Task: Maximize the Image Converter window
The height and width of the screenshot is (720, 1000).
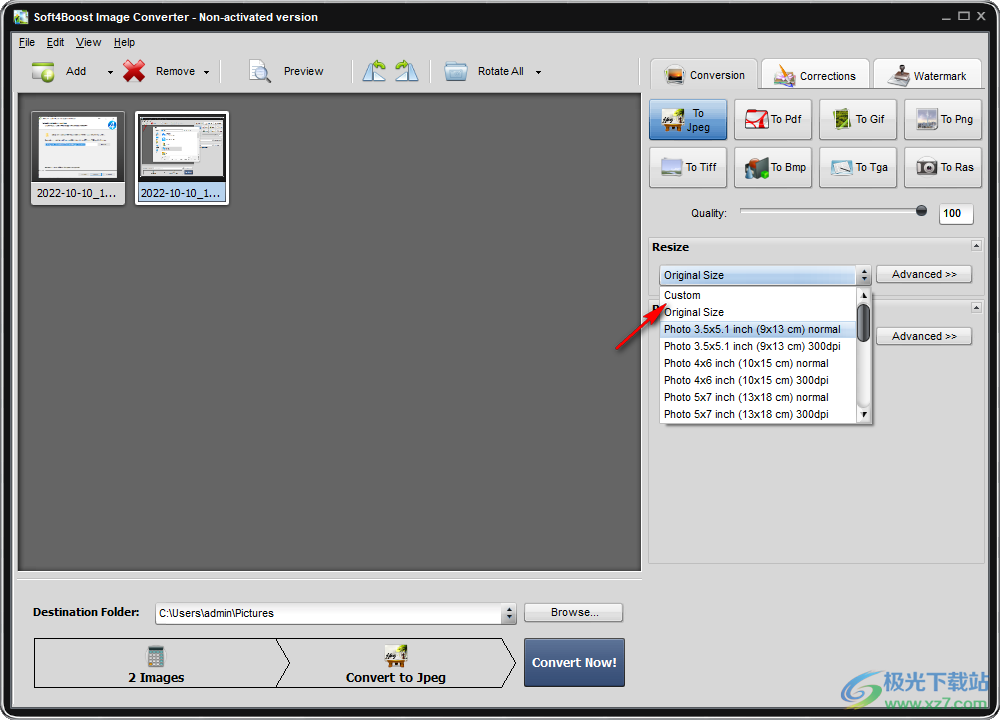Action: [x=964, y=16]
